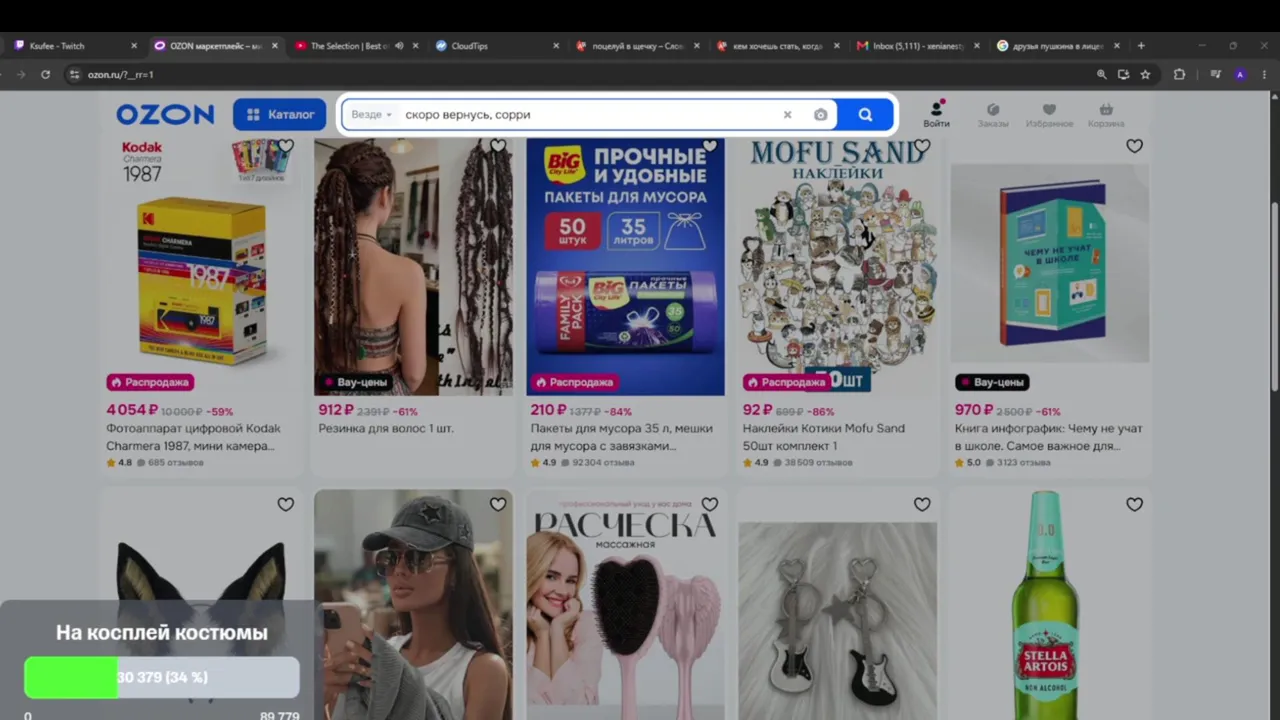The height and width of the screenshot is (720, 1280).
Task: Click the 210 ₽ price
Action: [x=548, y=410]
